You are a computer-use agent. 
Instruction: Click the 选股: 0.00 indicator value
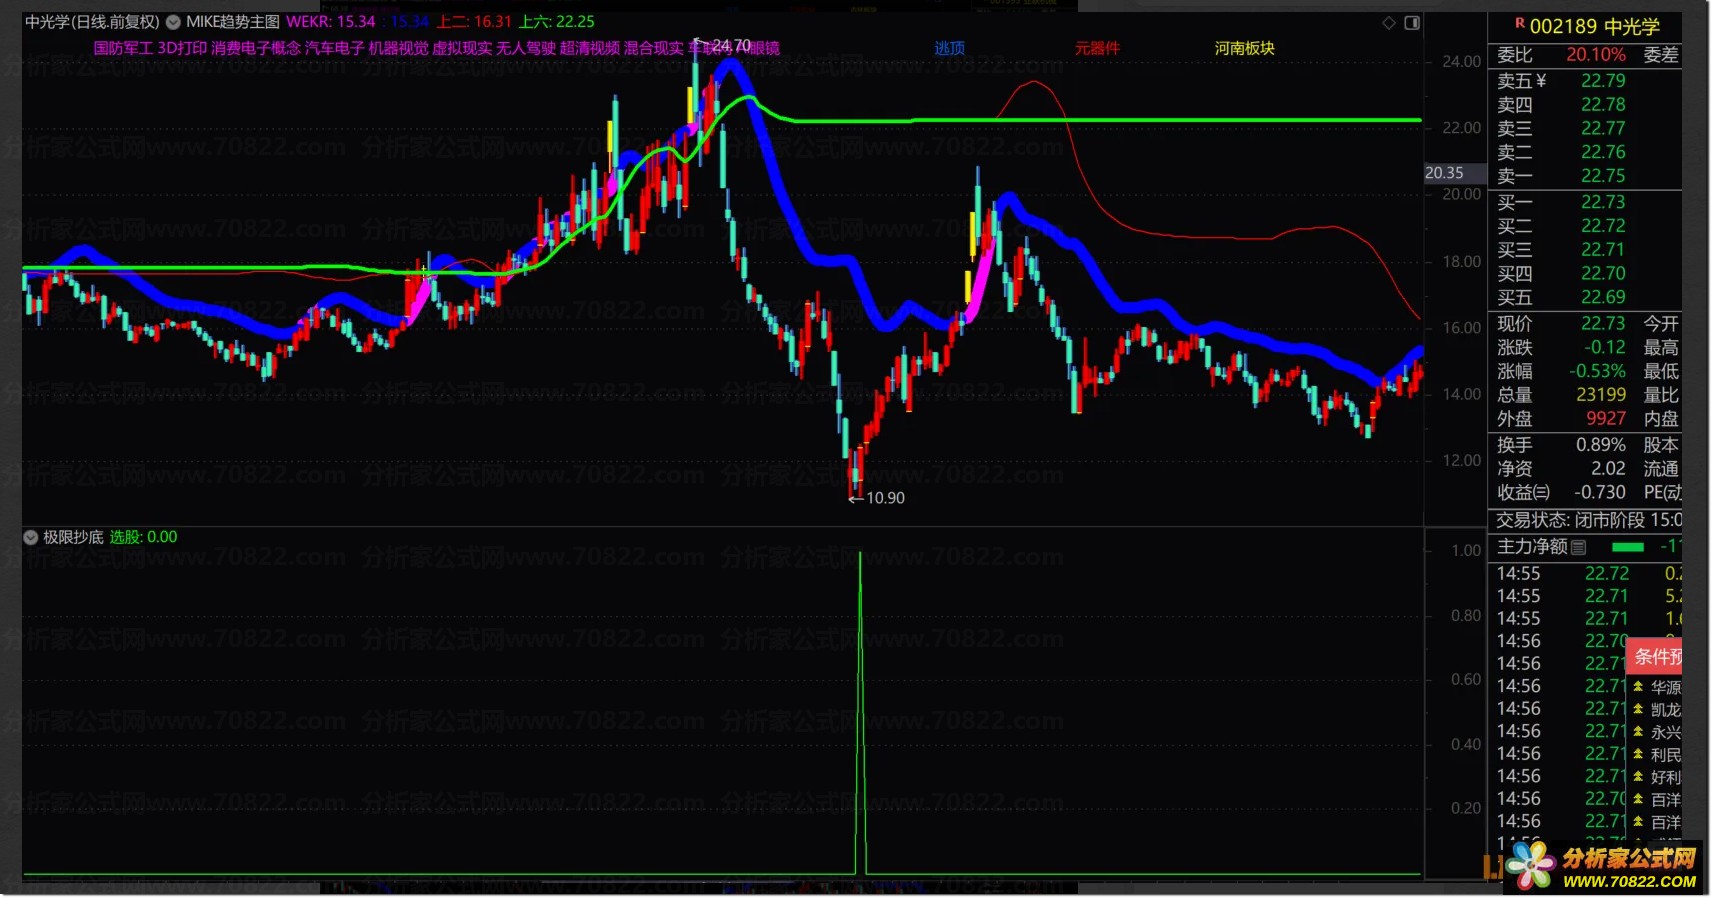click(143, 537)
